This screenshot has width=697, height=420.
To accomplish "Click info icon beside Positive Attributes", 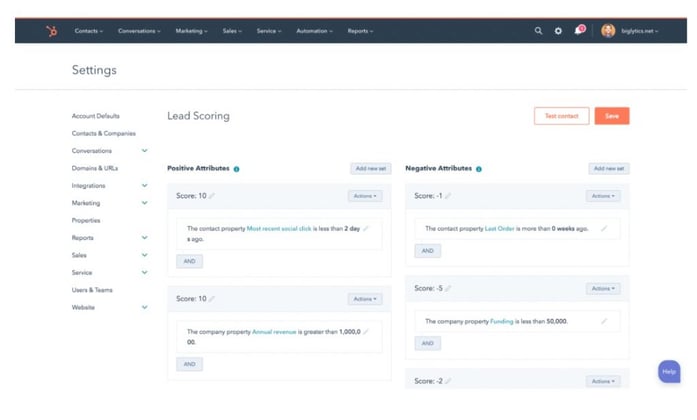I will click(x=236, y=169).
